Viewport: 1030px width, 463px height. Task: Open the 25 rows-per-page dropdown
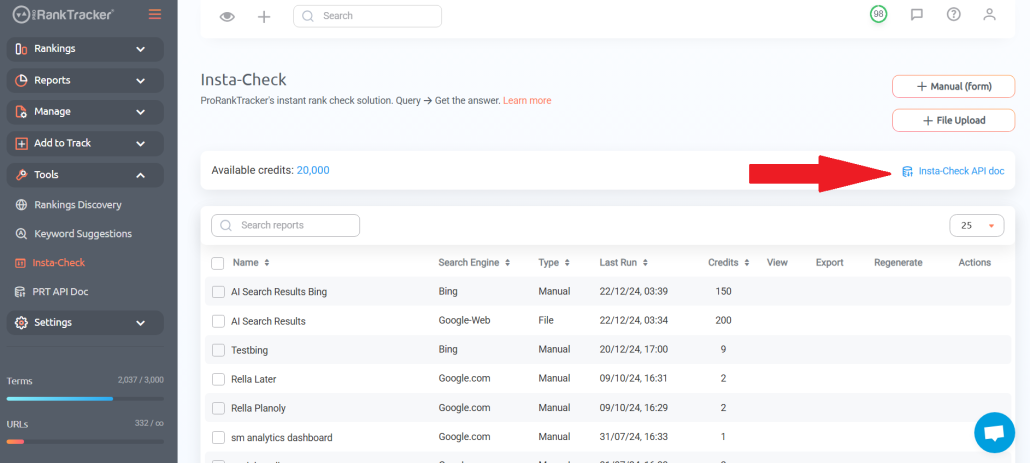pos(977,225)
